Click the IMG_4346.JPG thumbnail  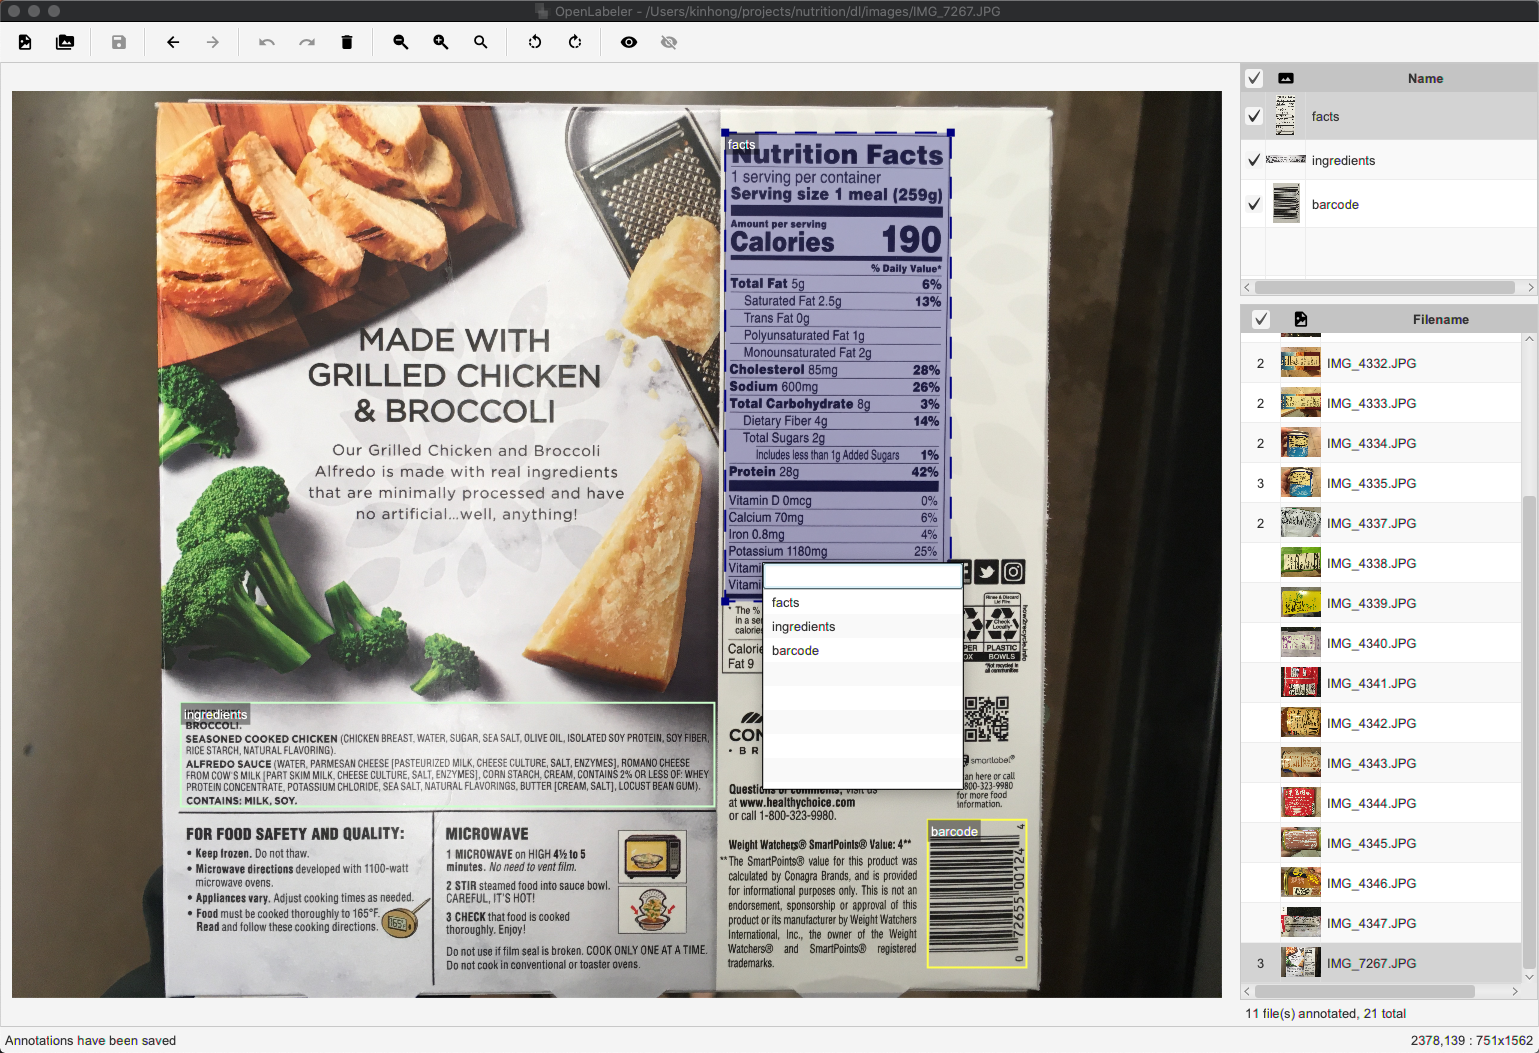(x=1301, y=883)
